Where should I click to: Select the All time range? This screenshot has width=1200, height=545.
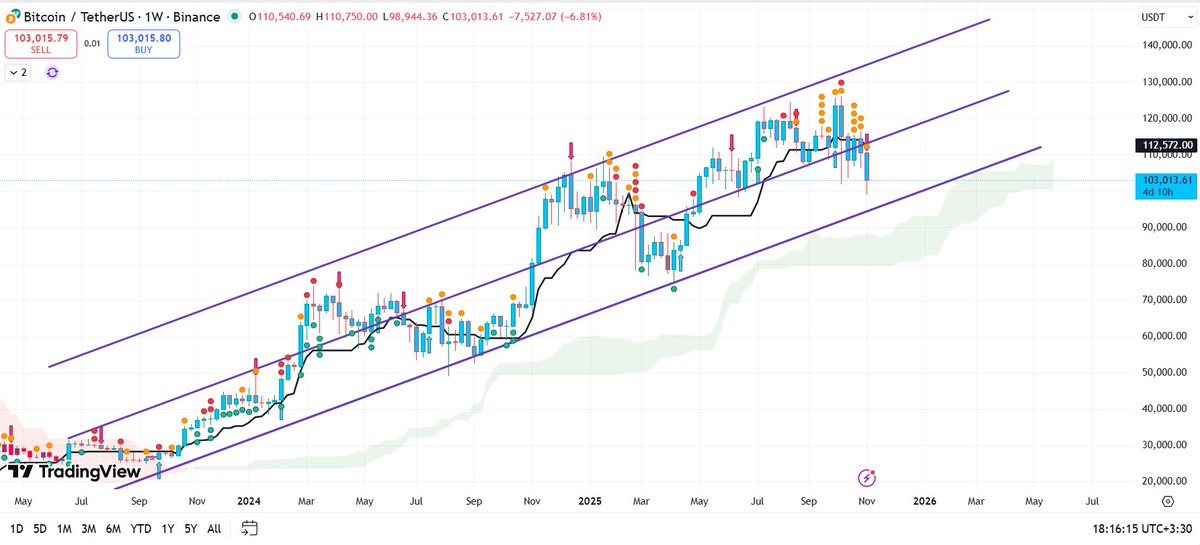214,528
